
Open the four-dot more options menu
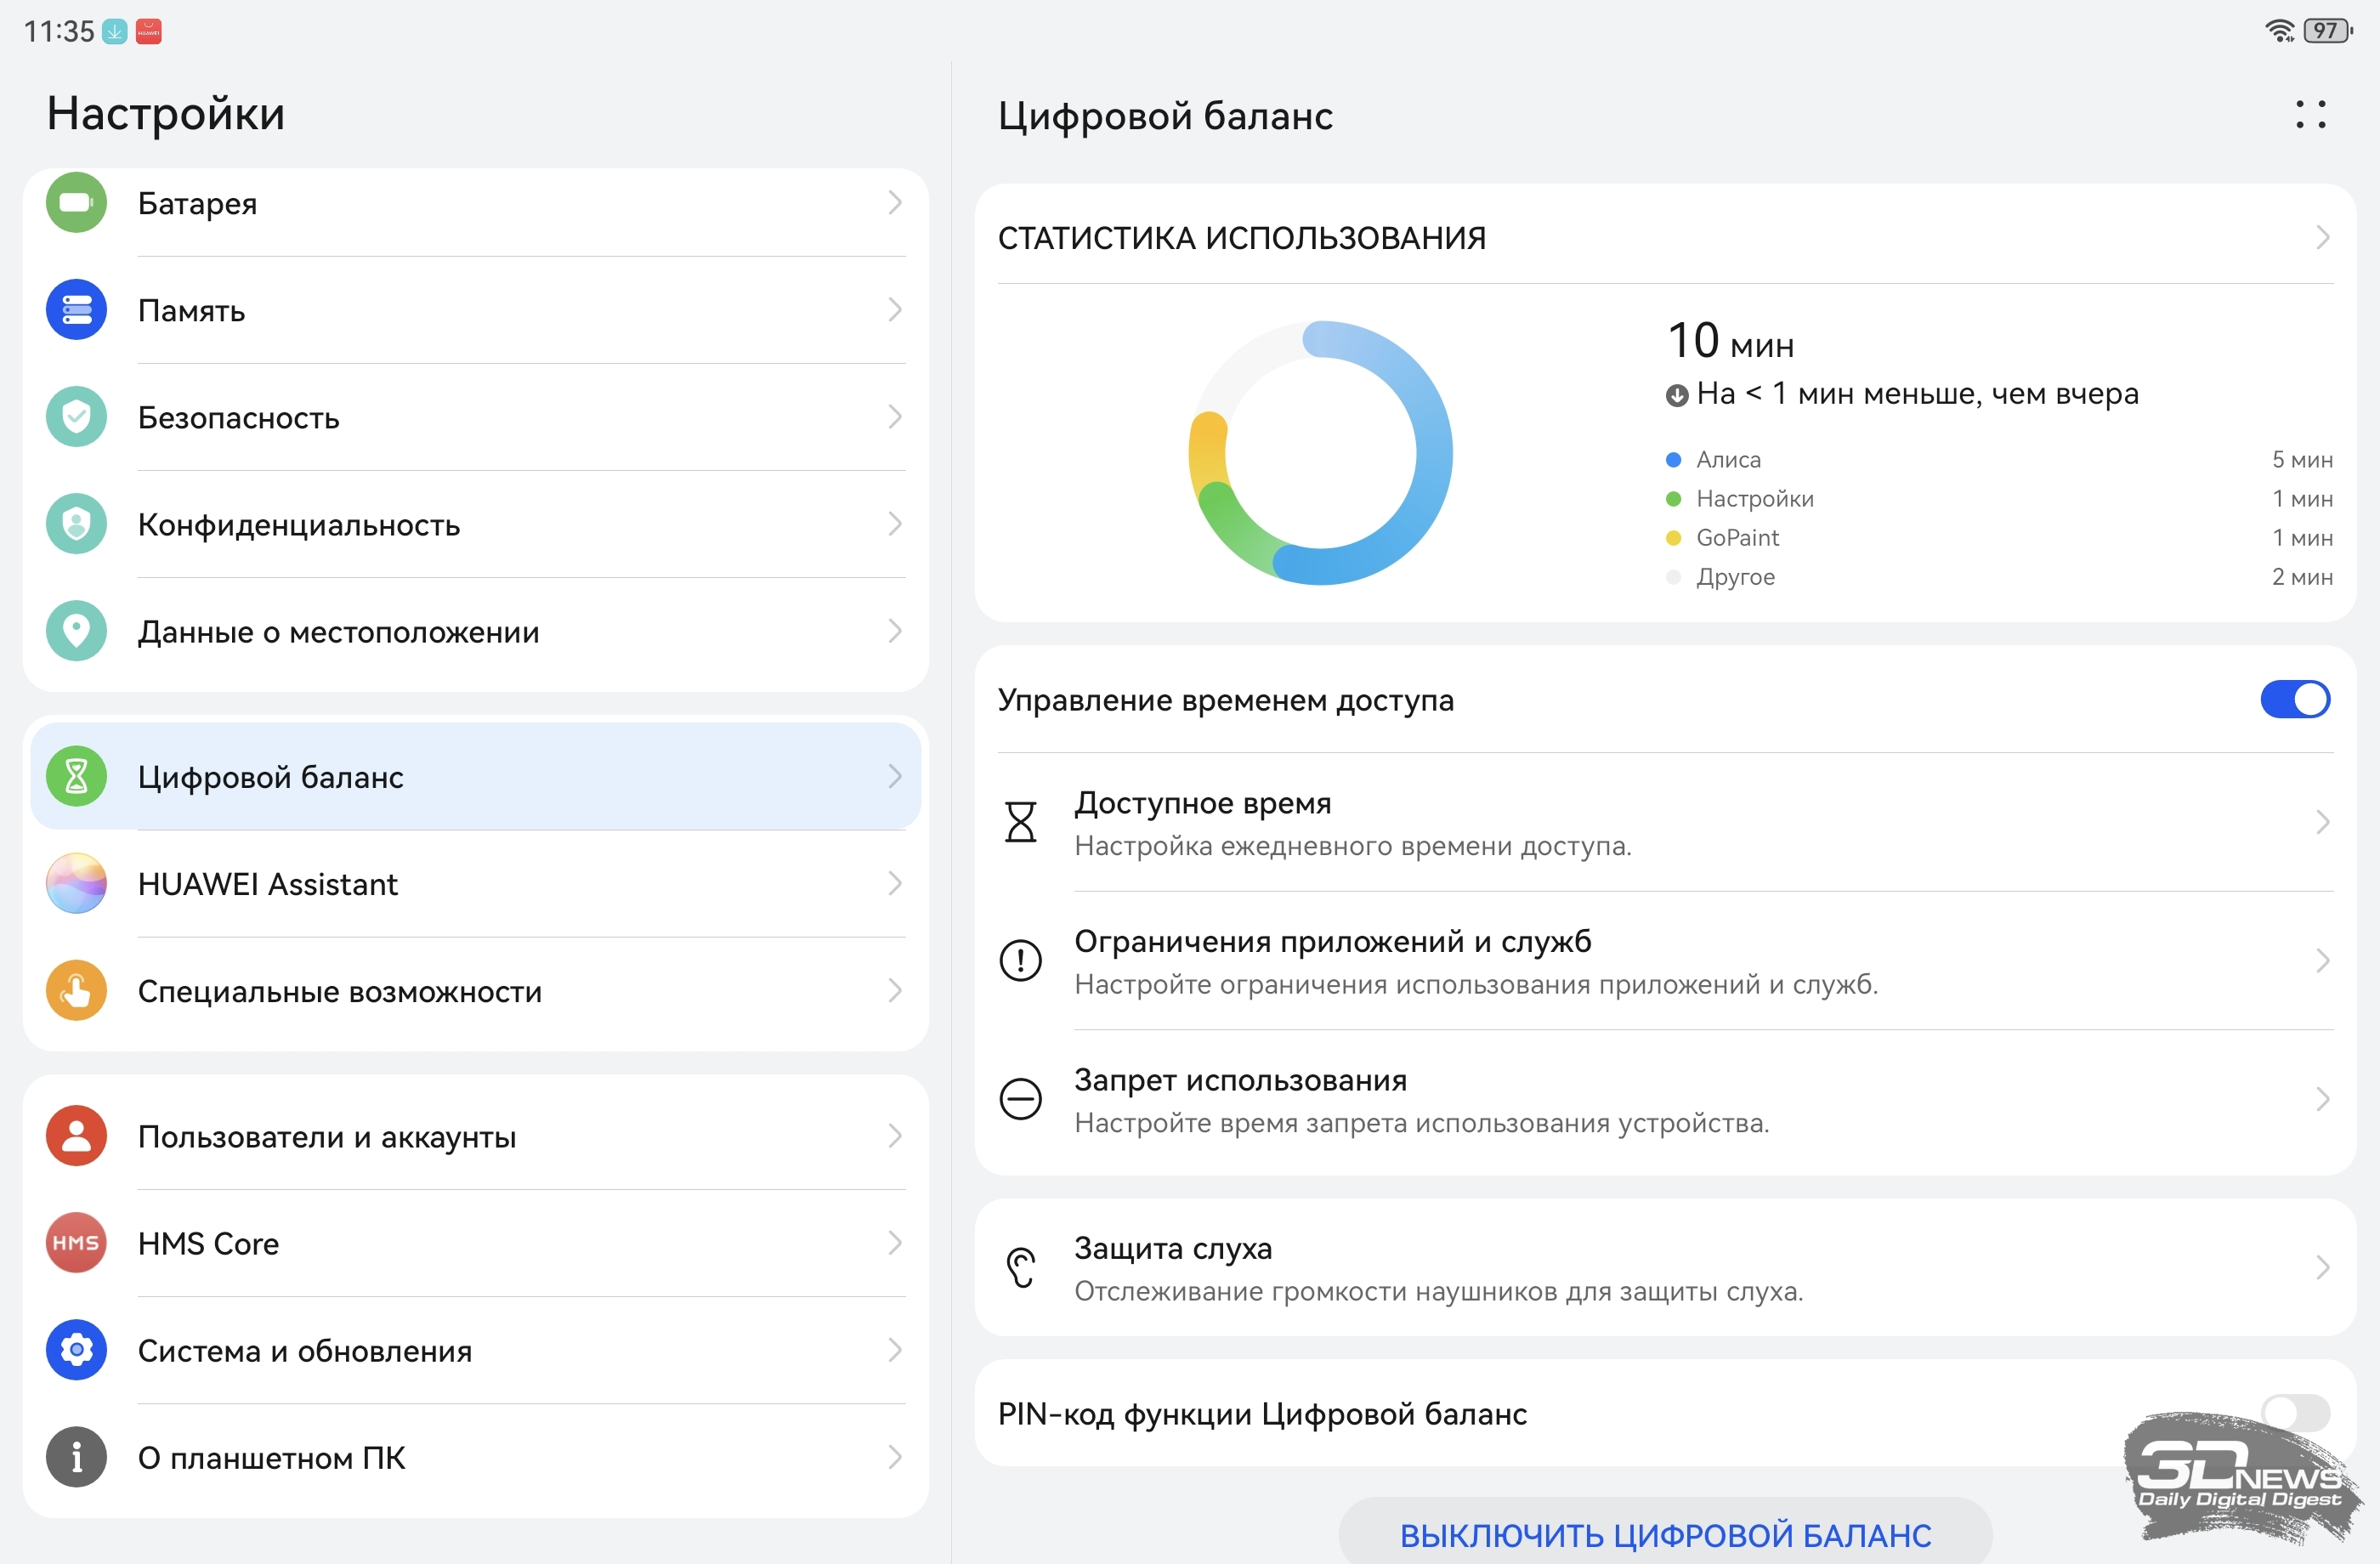(2310, 115)
